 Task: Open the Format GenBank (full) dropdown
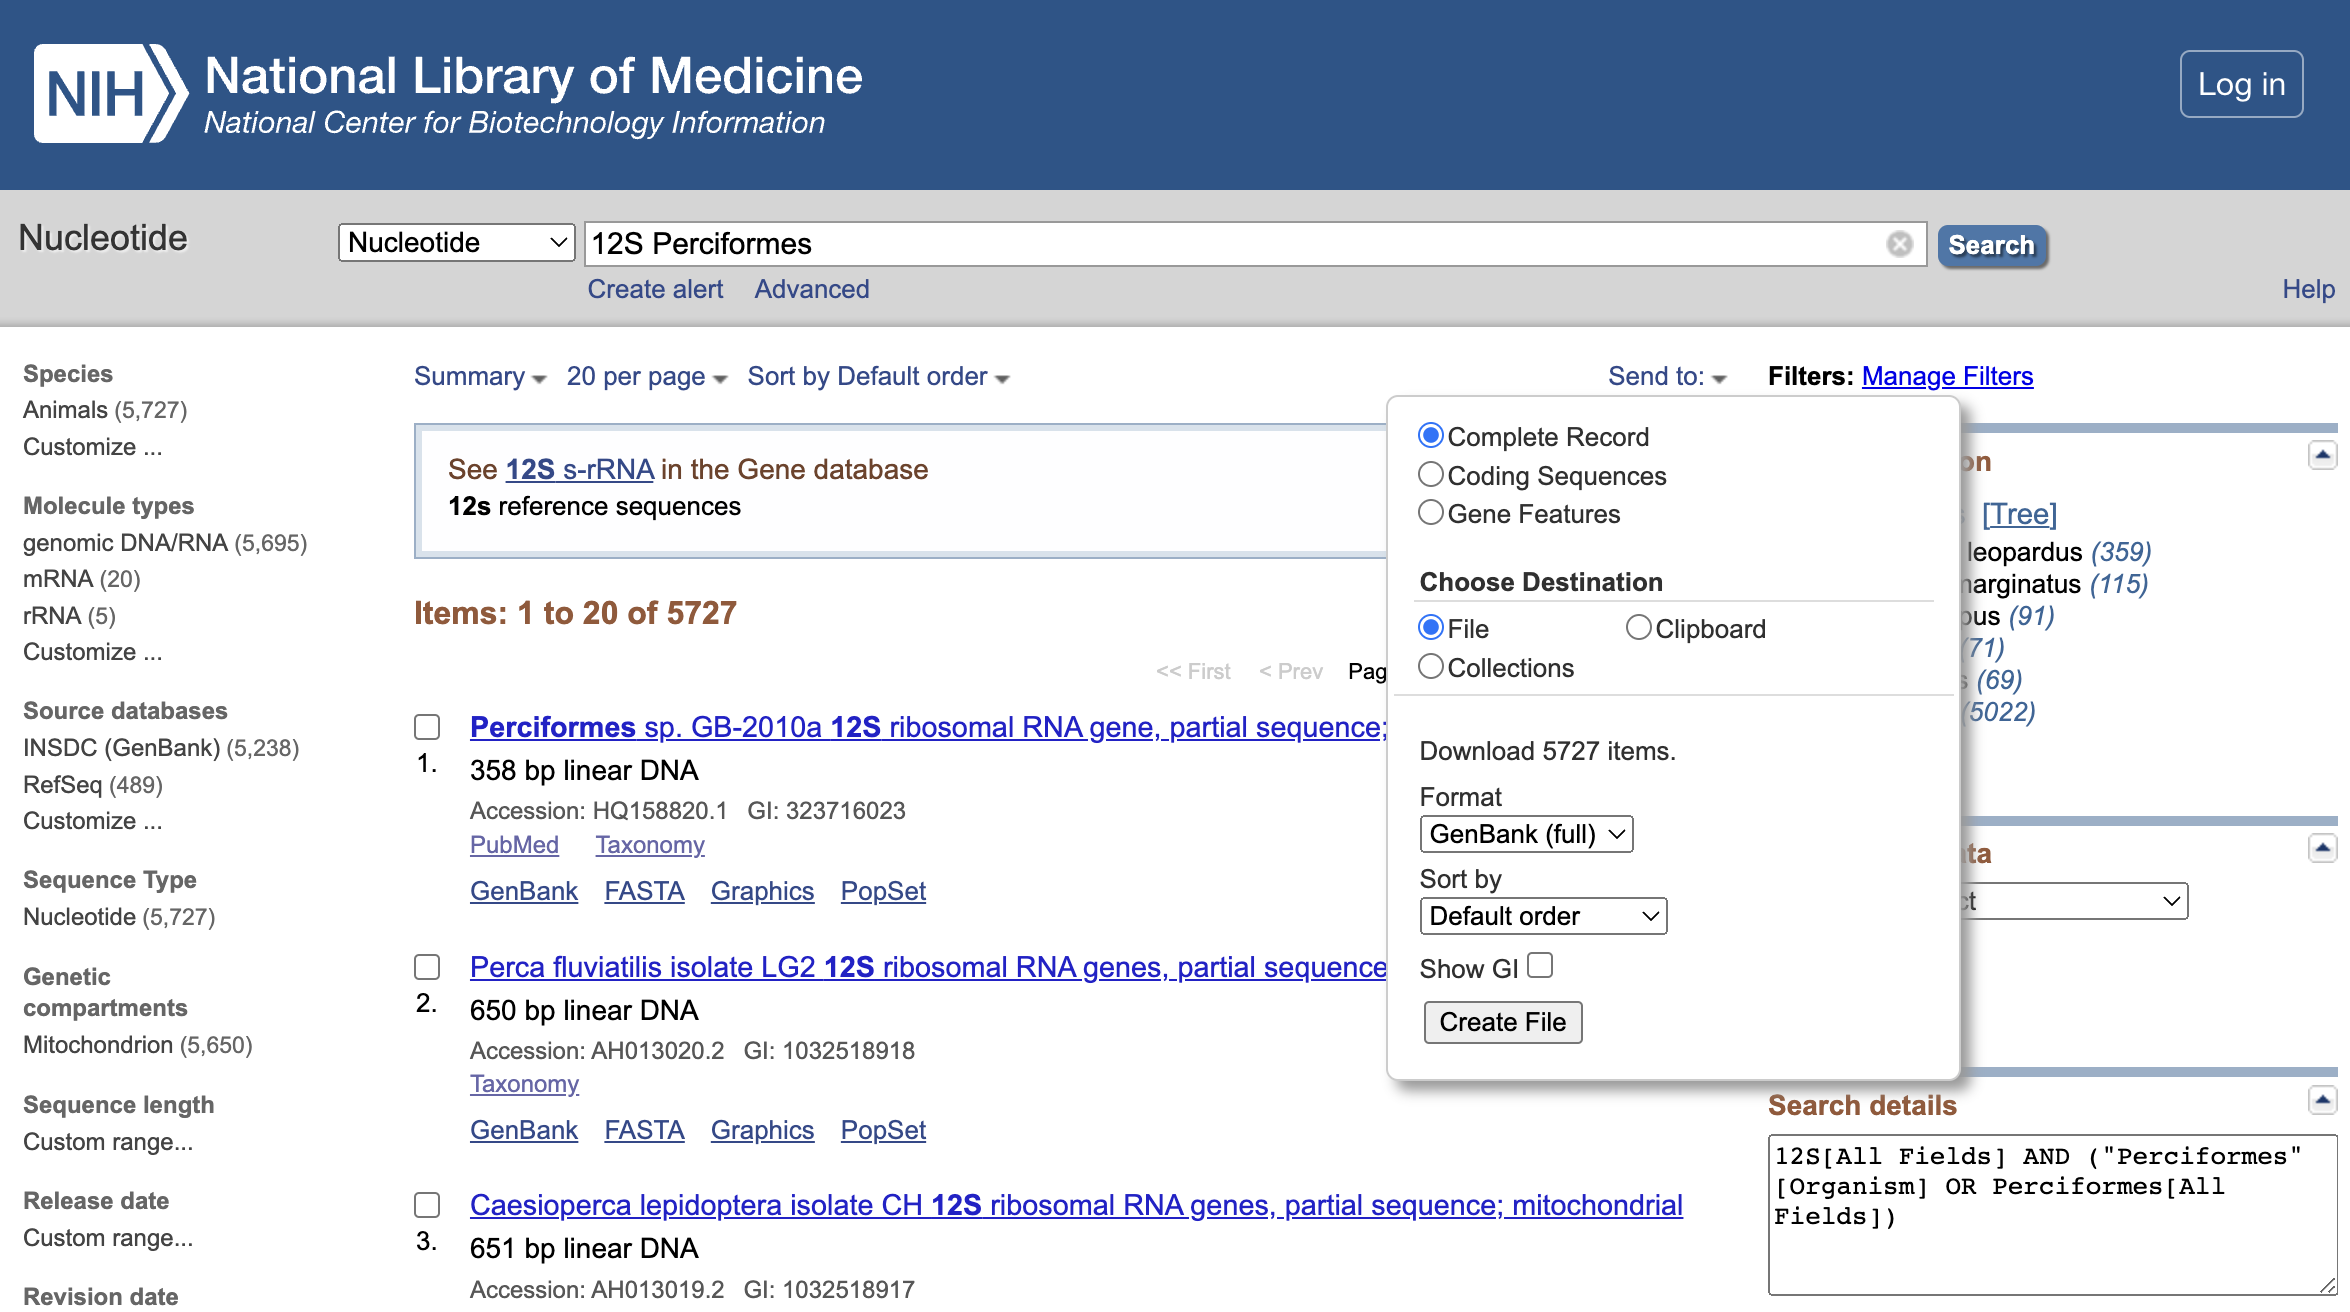pos(1526,834)
